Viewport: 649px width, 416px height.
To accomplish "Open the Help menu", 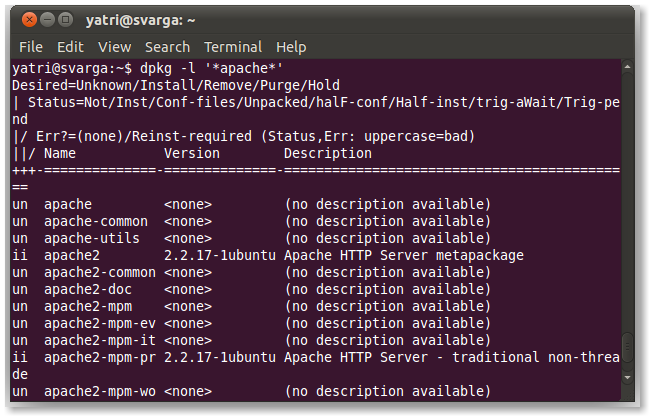I will (291, 47).
